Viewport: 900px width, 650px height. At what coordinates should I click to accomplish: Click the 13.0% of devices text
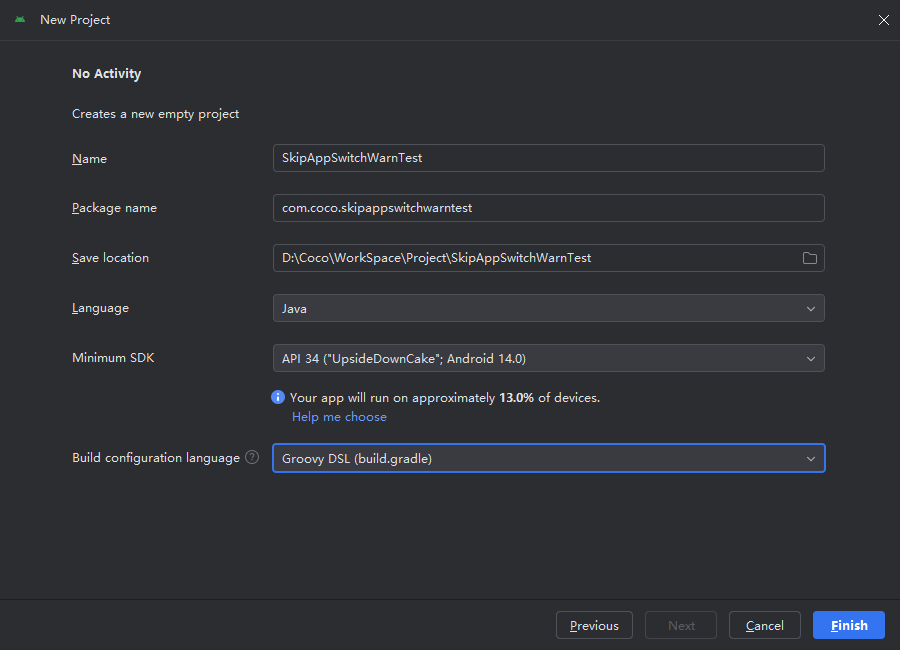pyautogui.click(x=549, y=397)
